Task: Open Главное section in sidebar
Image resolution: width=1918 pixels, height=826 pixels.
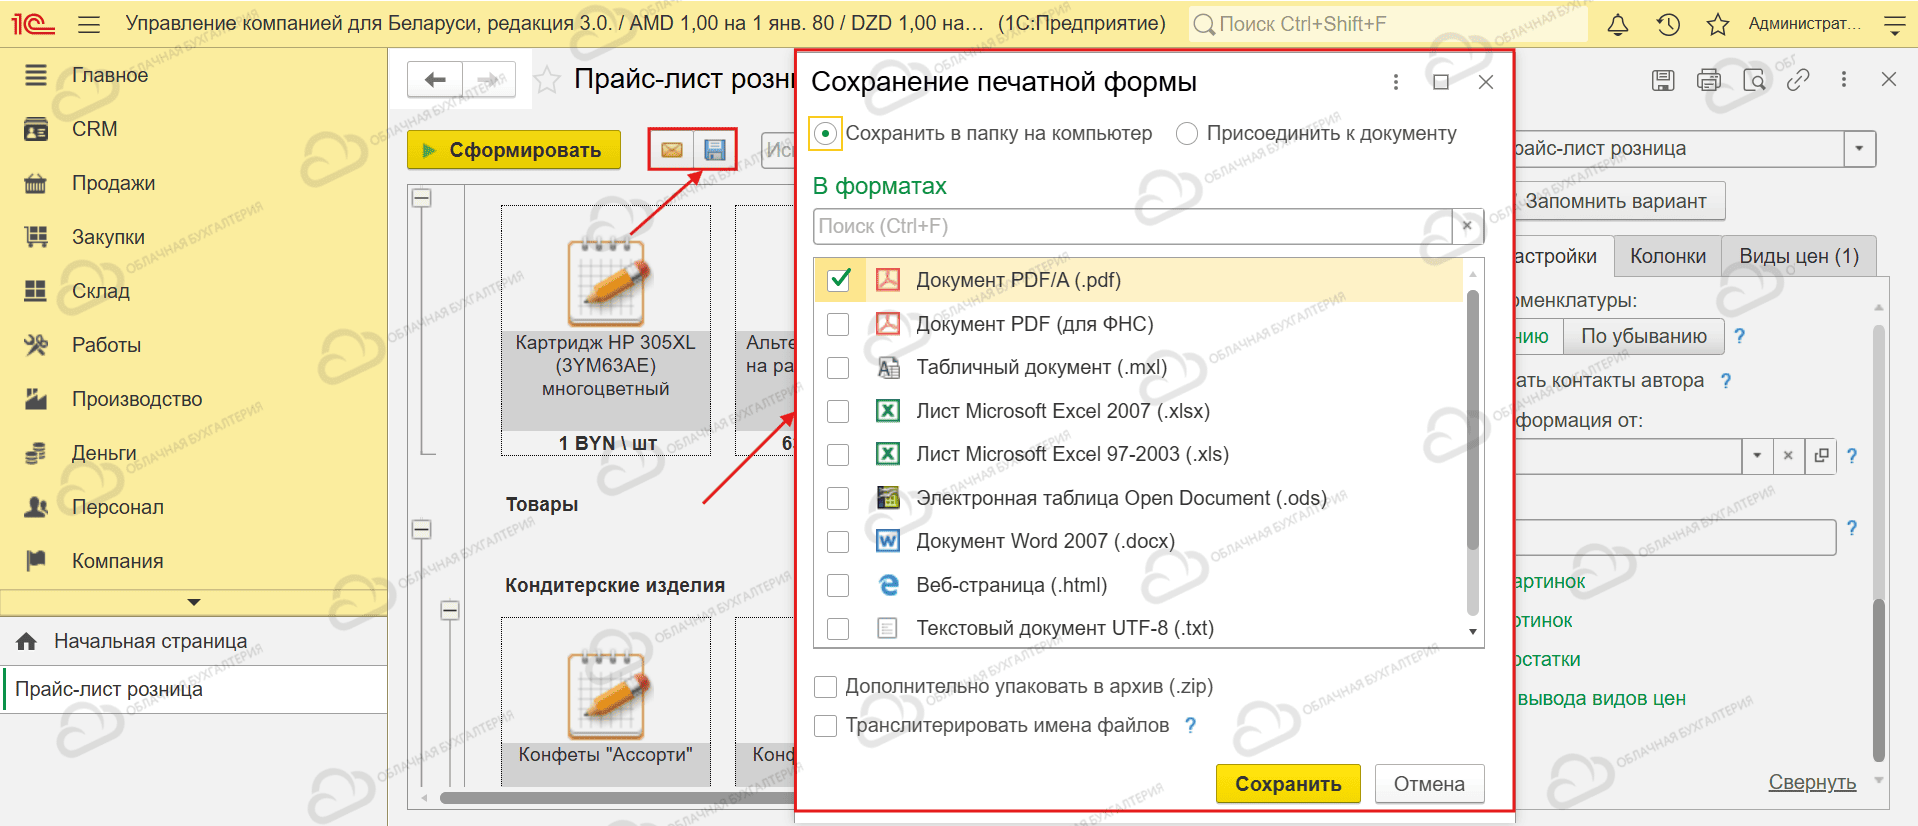Action: (110, 75)
